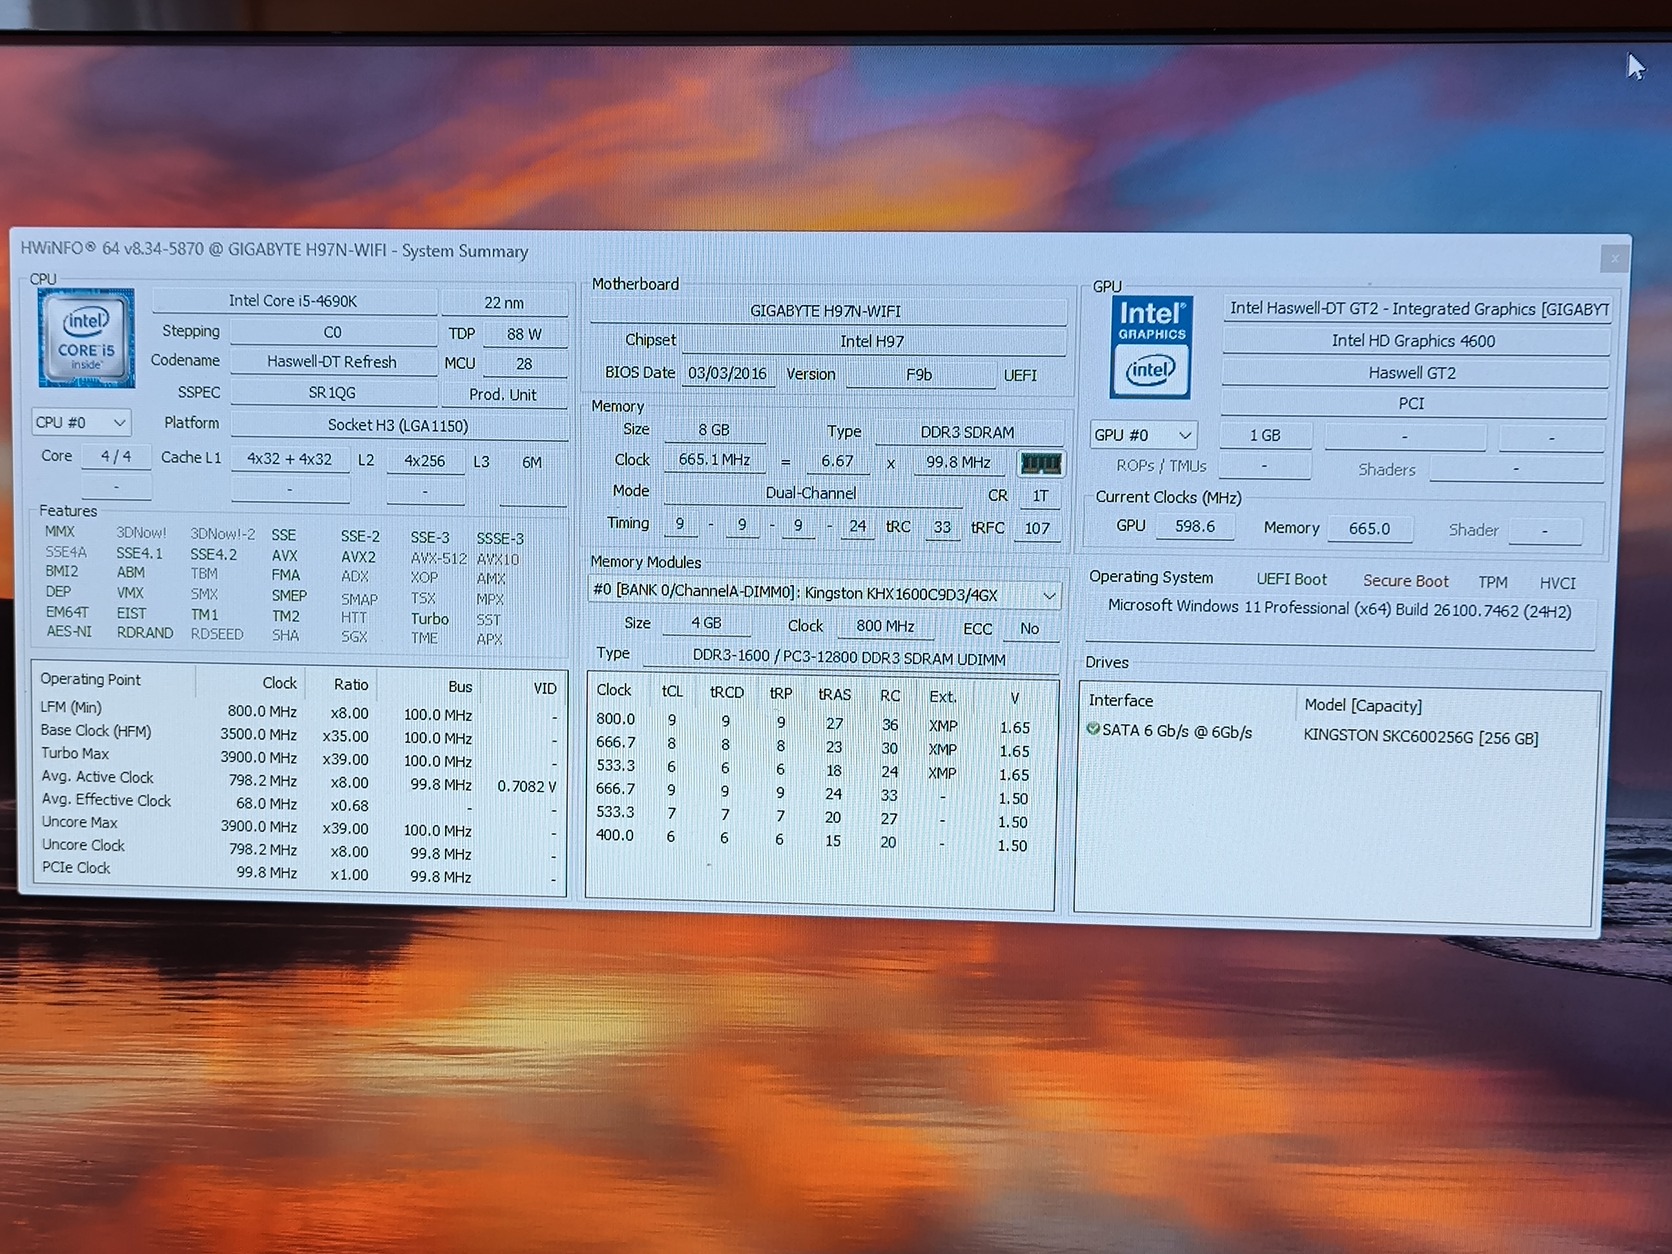The height and width of the screenshot is (1254, 1672).
Task: Select the DDR3-1600 / PC3-12800 module type
Action: click(x=850, y=657)
